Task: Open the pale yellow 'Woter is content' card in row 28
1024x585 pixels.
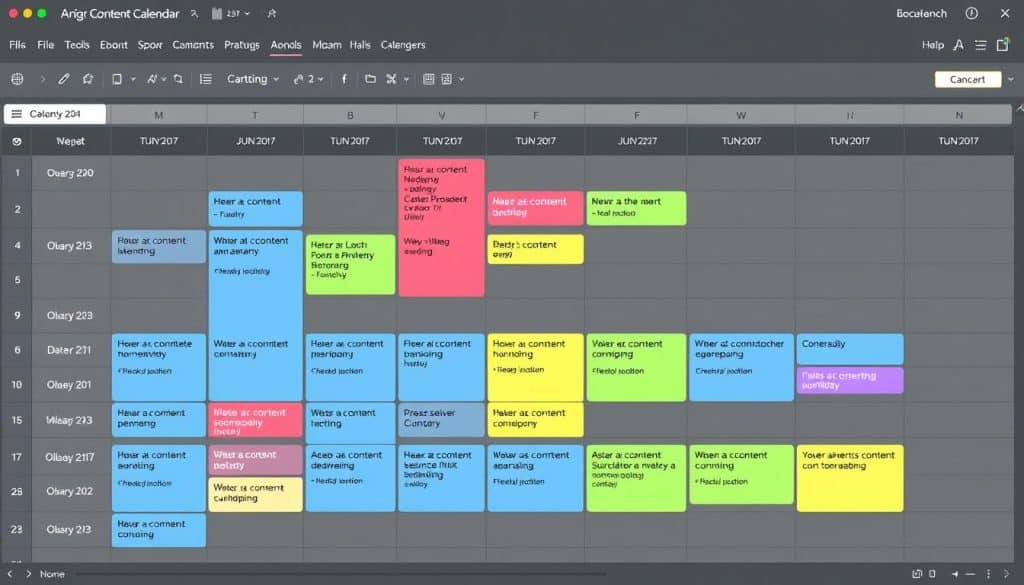Action: click(255, 494)
